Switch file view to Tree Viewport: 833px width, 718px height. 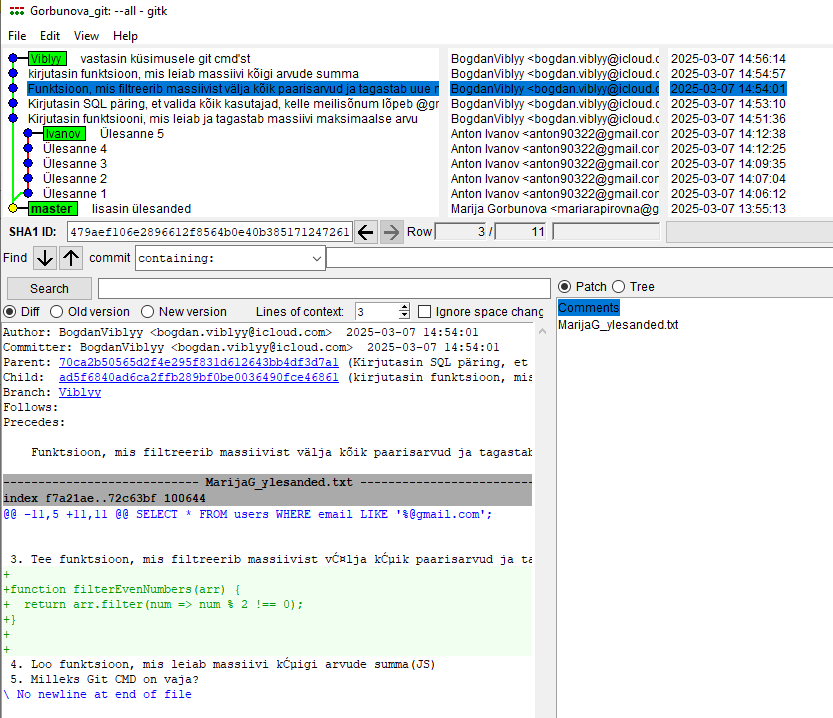pos(618,287)
